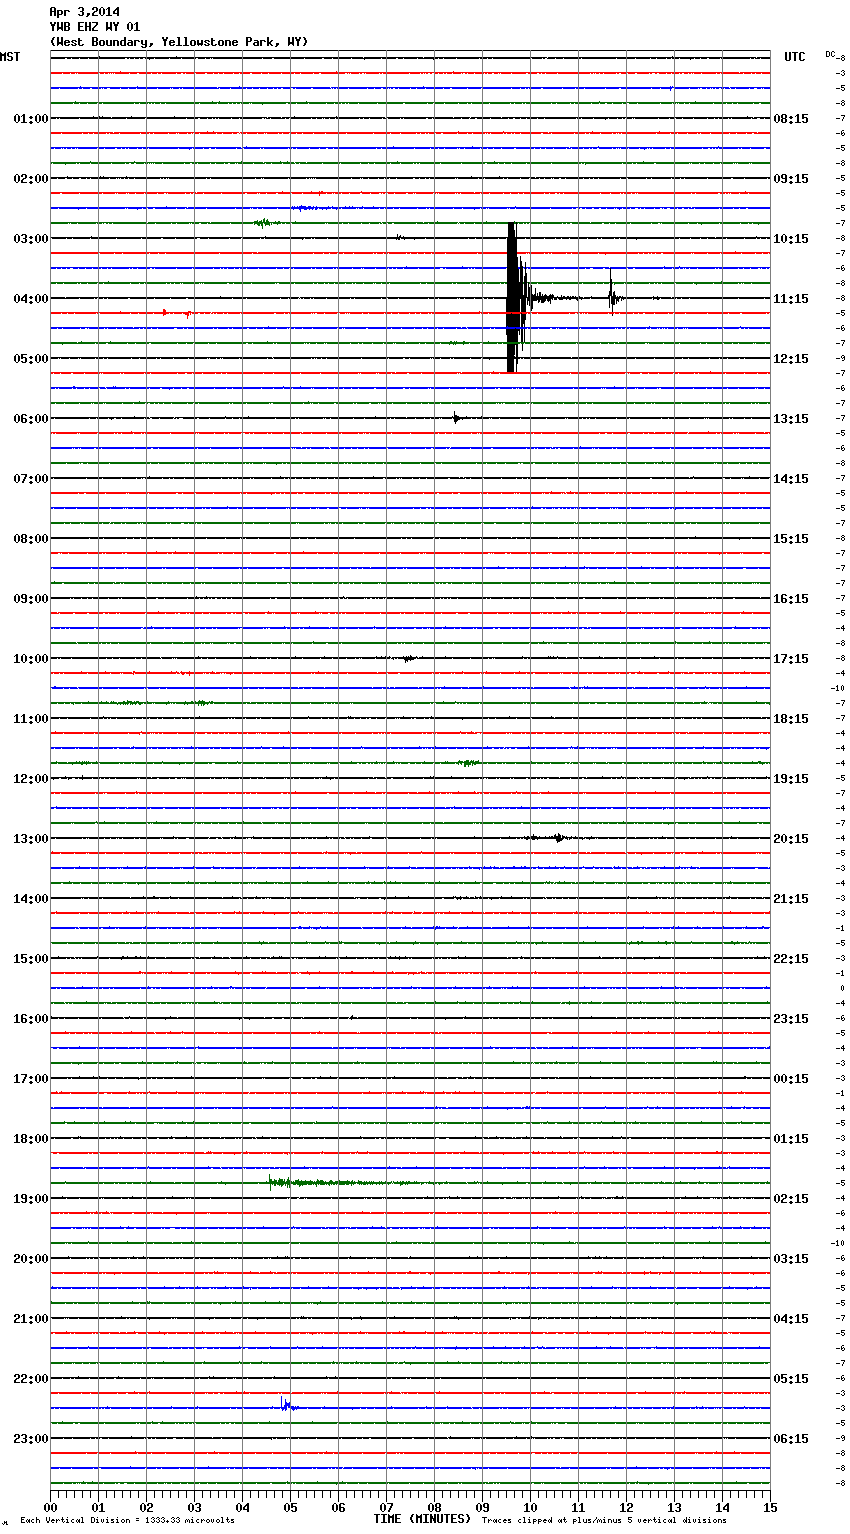Click the UTC time label "13:15"
The width and height of the screenshot is (850, 1534).
791,419
